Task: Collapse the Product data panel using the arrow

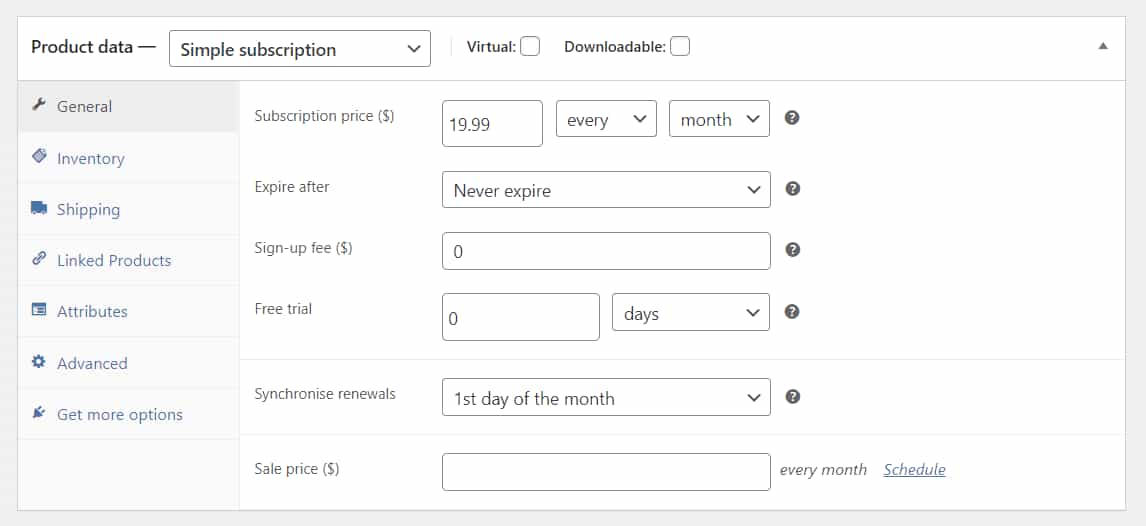Action: [x=1103, y=46]
